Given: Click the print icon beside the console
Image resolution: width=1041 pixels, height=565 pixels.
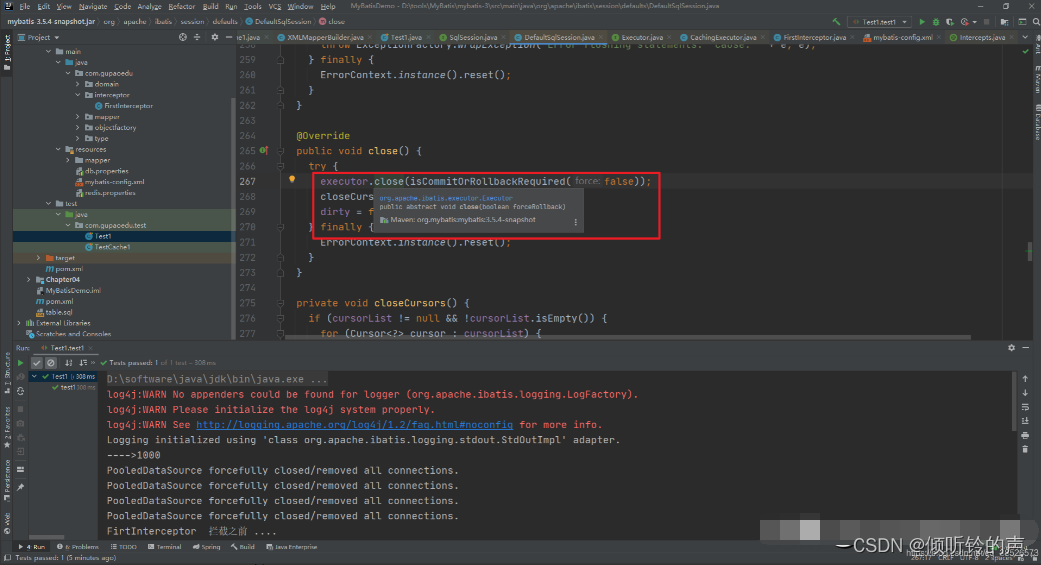Looking at the screenshot, I should click(1025, 436).
